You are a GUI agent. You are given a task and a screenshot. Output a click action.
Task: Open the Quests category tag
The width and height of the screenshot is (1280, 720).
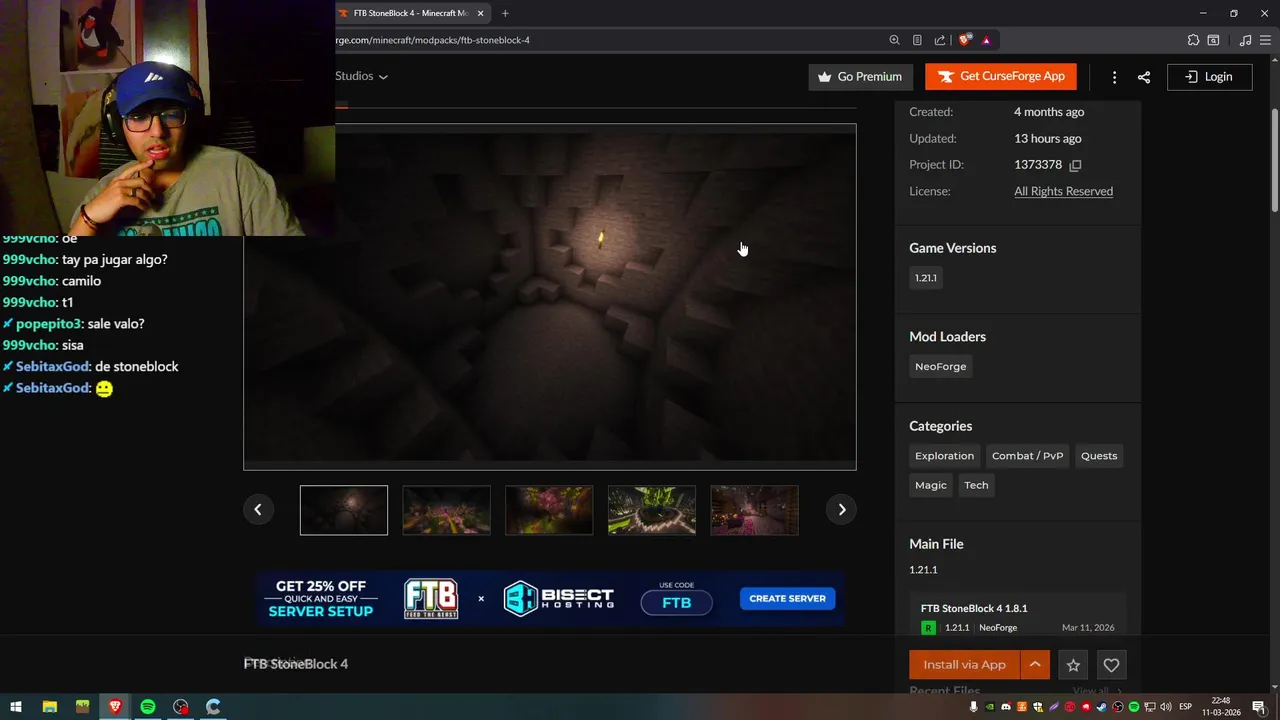[x=1099, y=456]
